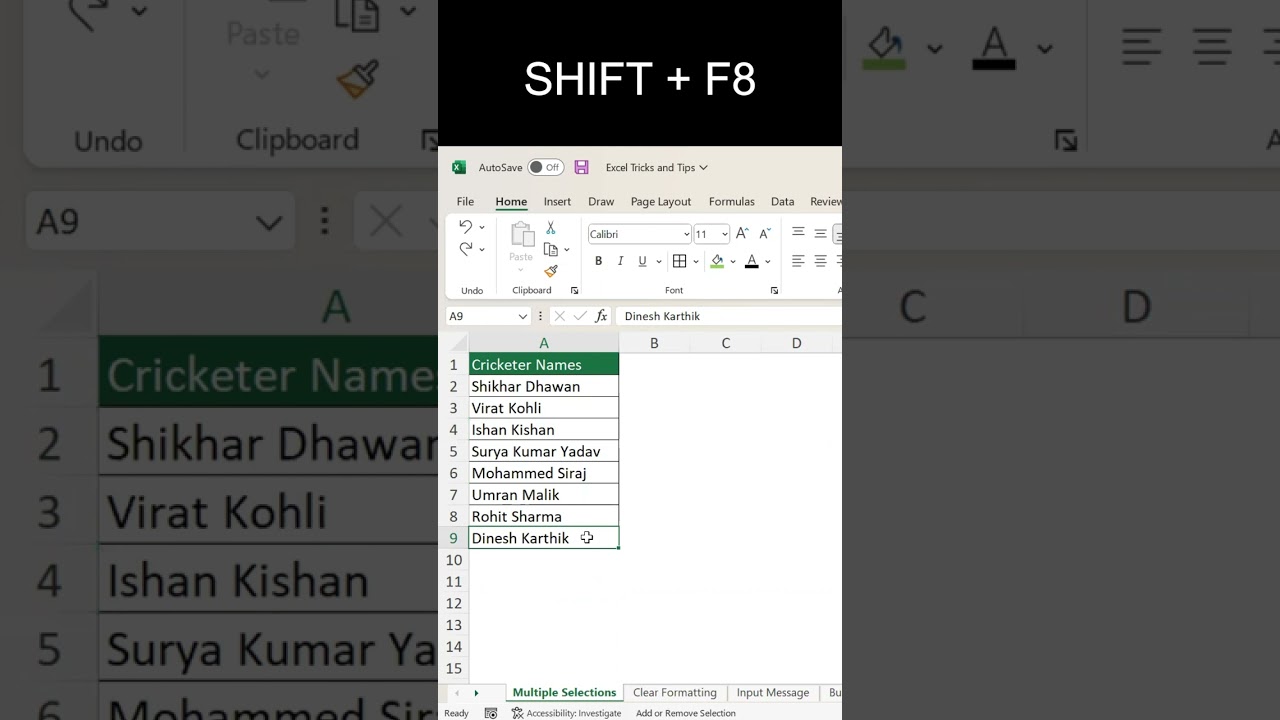The height and width of the screenshot is (720, 1280).
Task: Click the Paste clipboard icon in the small sharp ribbon
Action: [x=522, y=235]
